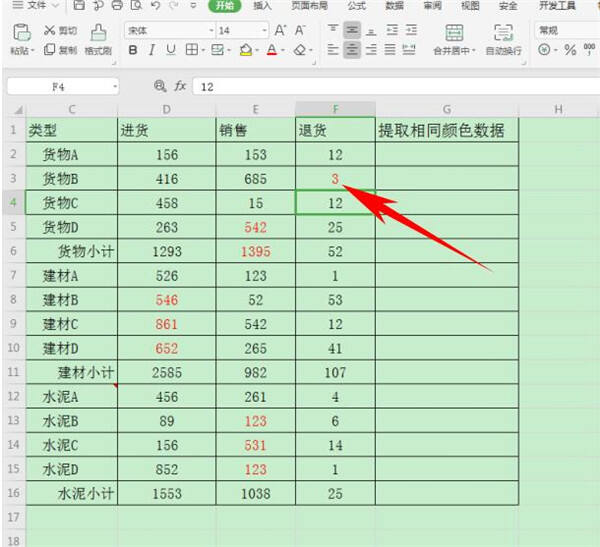Click the Cut (剪切) button
Image resolution: width=600 pixels, height=547 pixels.
(x=60, y=30)
